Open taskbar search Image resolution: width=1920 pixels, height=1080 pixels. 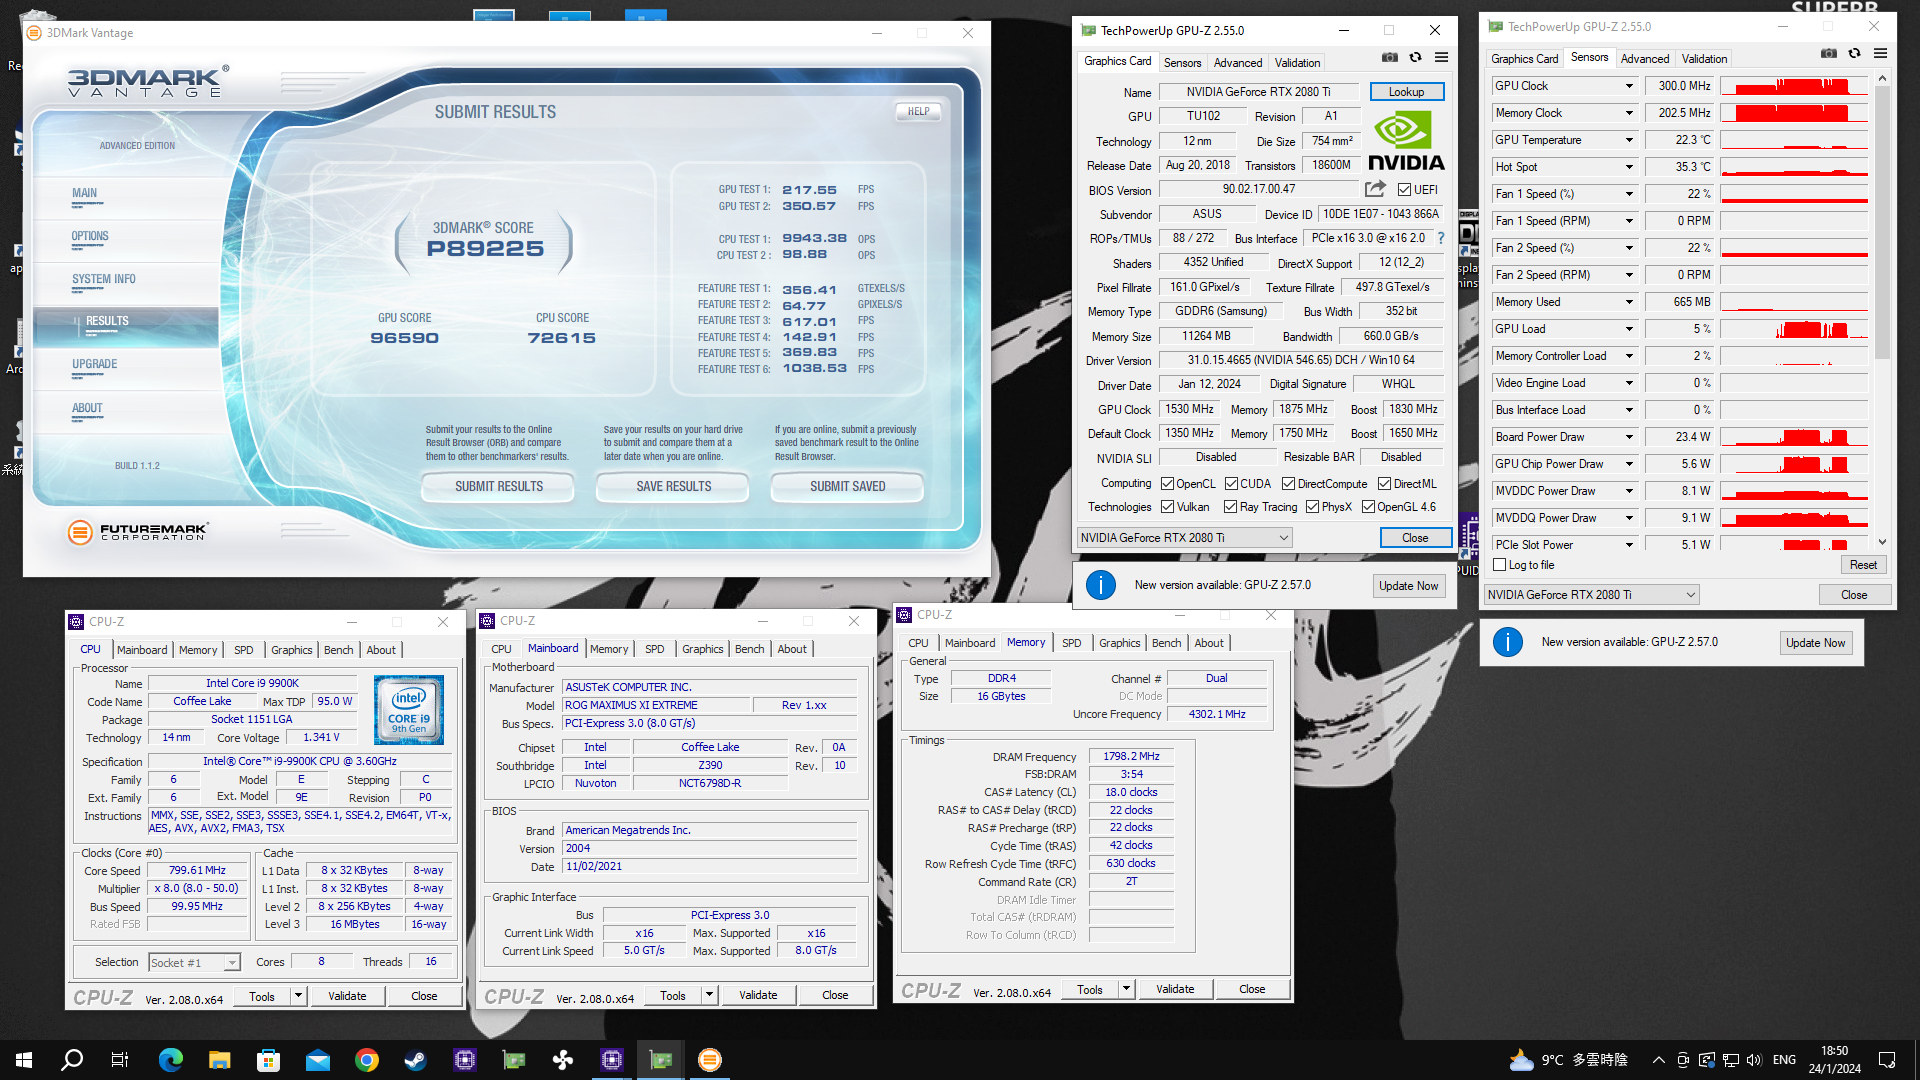tap(72, 1060)
